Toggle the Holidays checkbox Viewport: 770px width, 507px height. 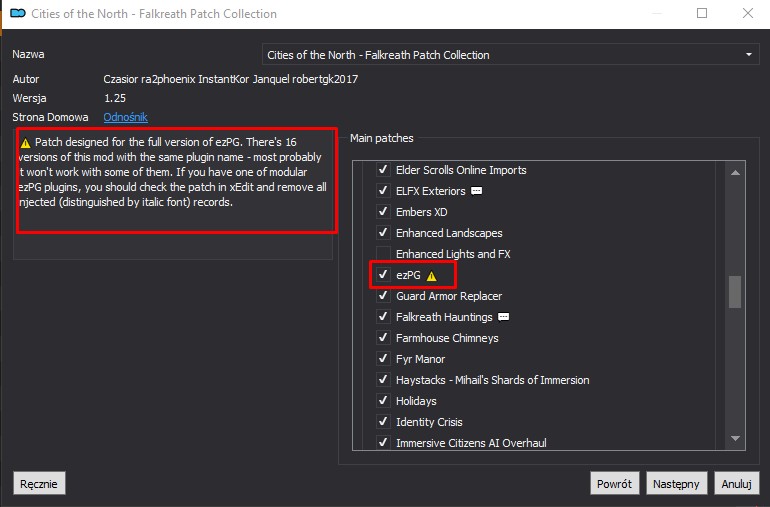point(383,400)
